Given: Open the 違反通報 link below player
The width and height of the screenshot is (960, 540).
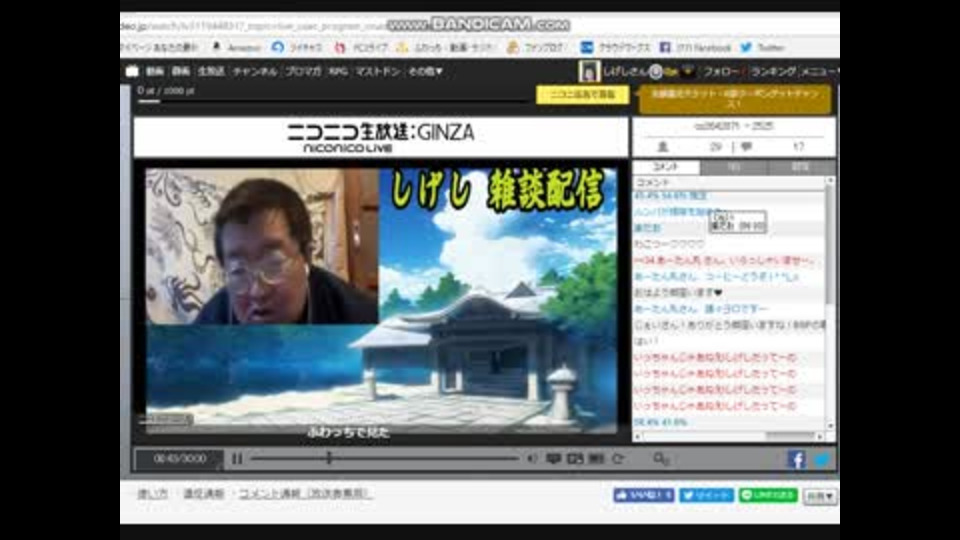Looking at the screenshot, I should [x=204, y=493].
